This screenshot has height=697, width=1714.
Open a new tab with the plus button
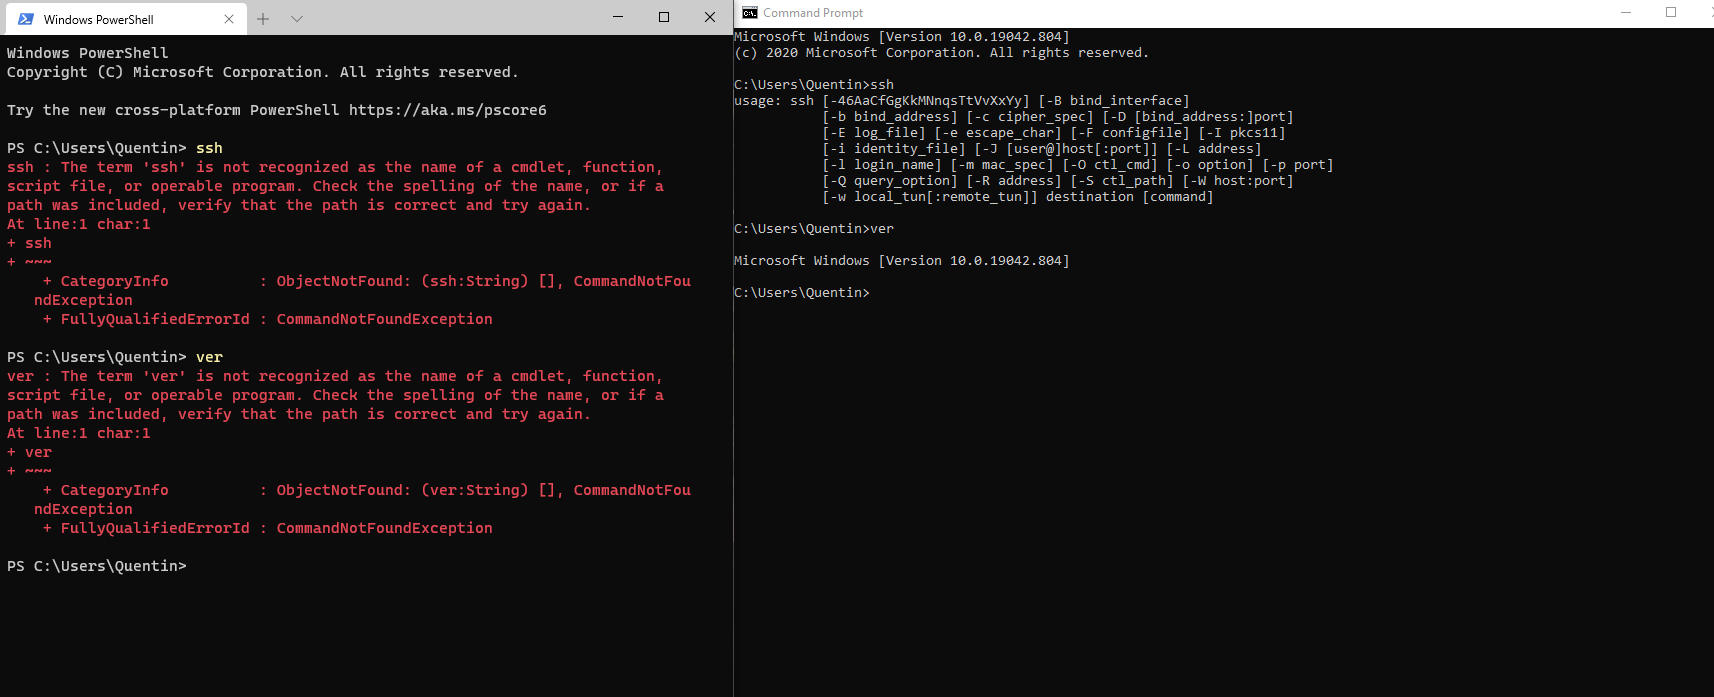coord(263,18)
